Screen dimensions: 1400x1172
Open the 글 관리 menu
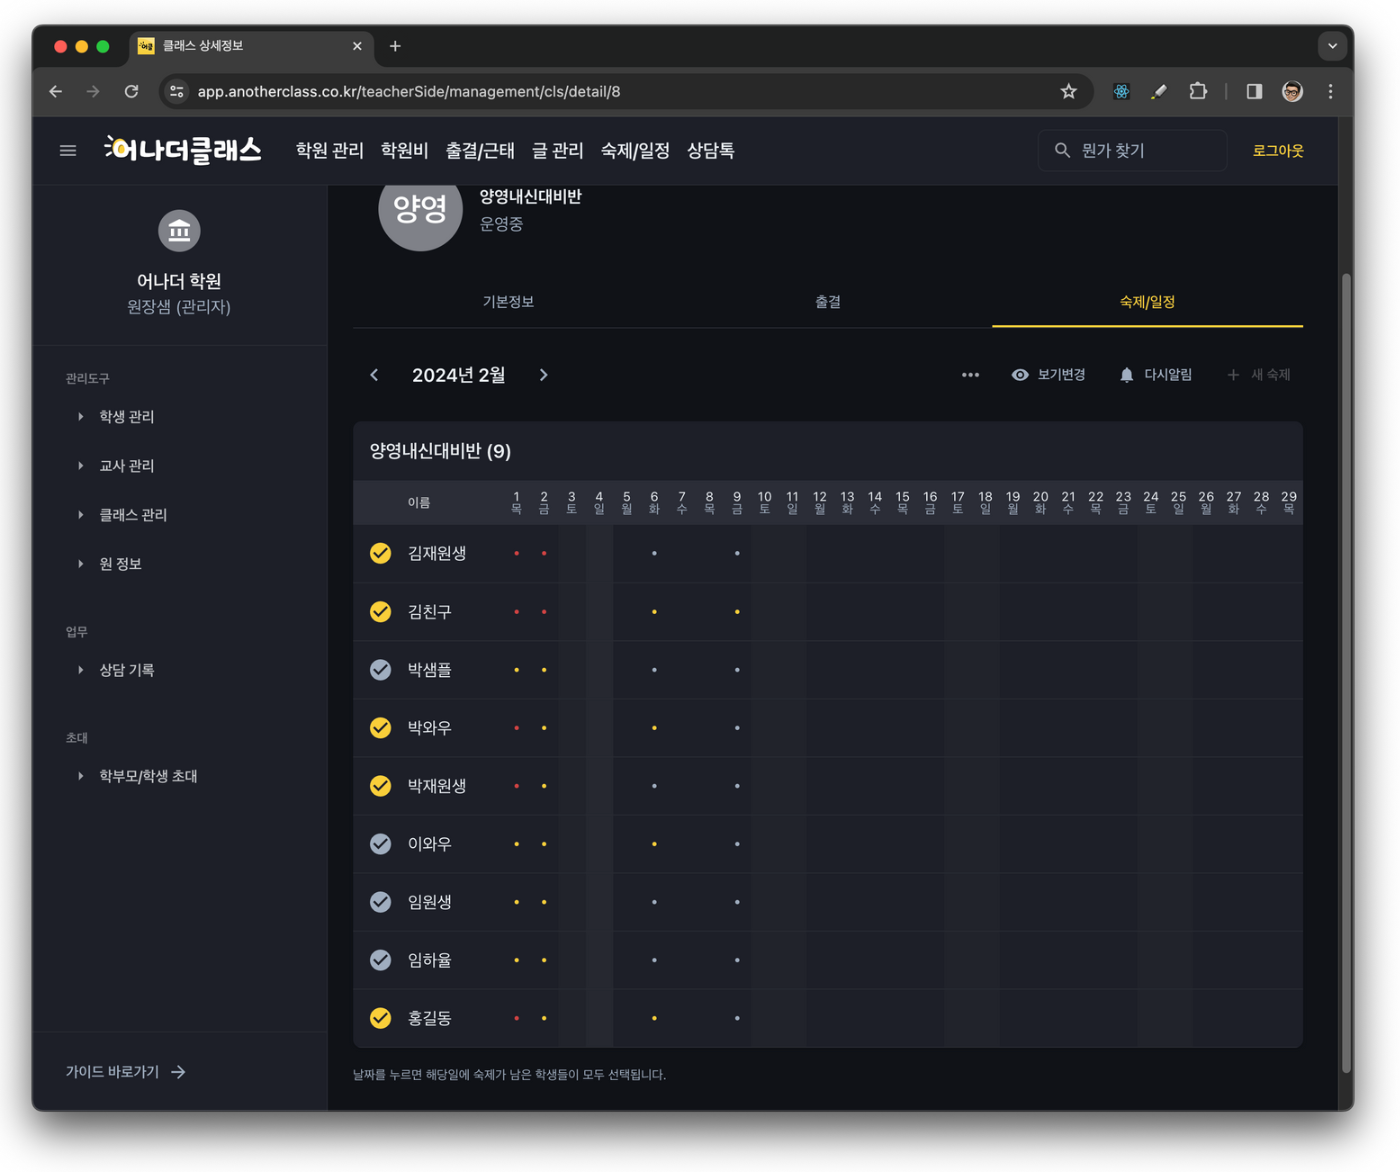[557, 150]
